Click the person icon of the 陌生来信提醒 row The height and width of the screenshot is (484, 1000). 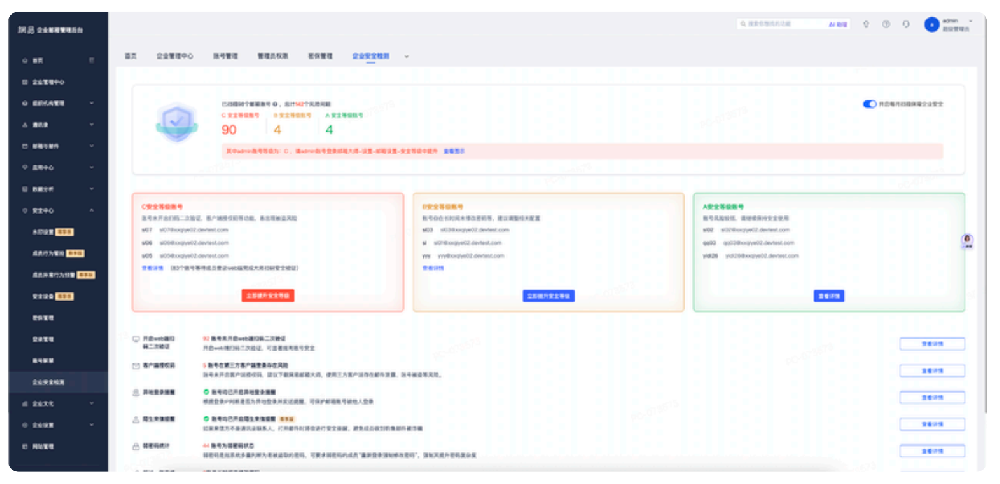tap(136, 420)
